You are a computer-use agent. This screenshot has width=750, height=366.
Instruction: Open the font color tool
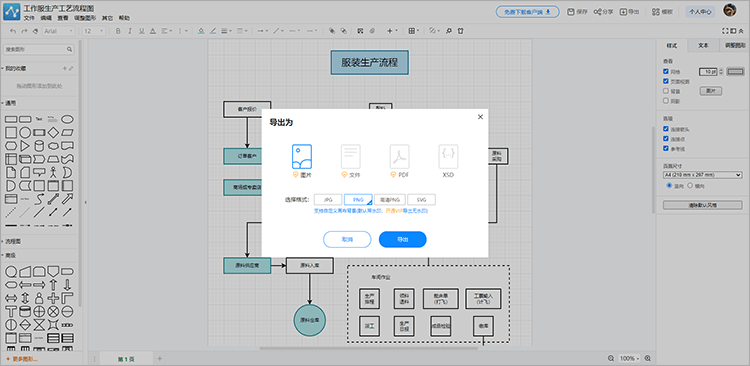pos(153,31)
